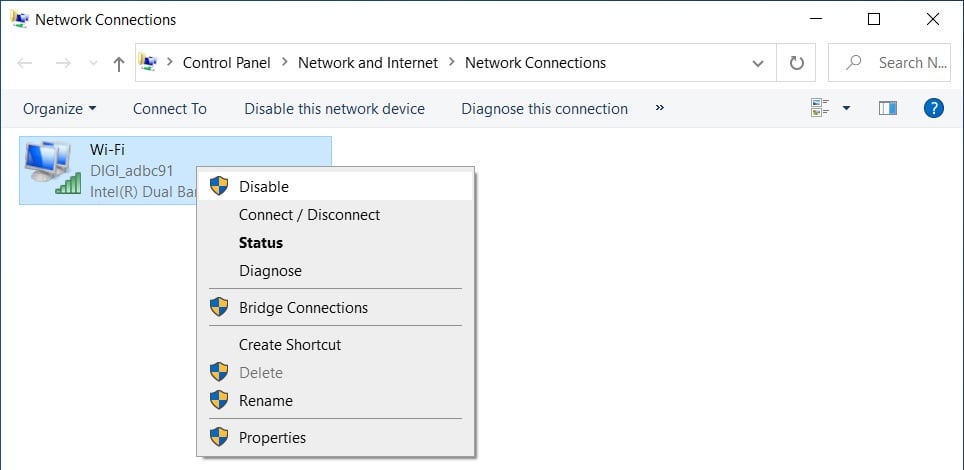Click the Help question mark icon

[934, 108]
